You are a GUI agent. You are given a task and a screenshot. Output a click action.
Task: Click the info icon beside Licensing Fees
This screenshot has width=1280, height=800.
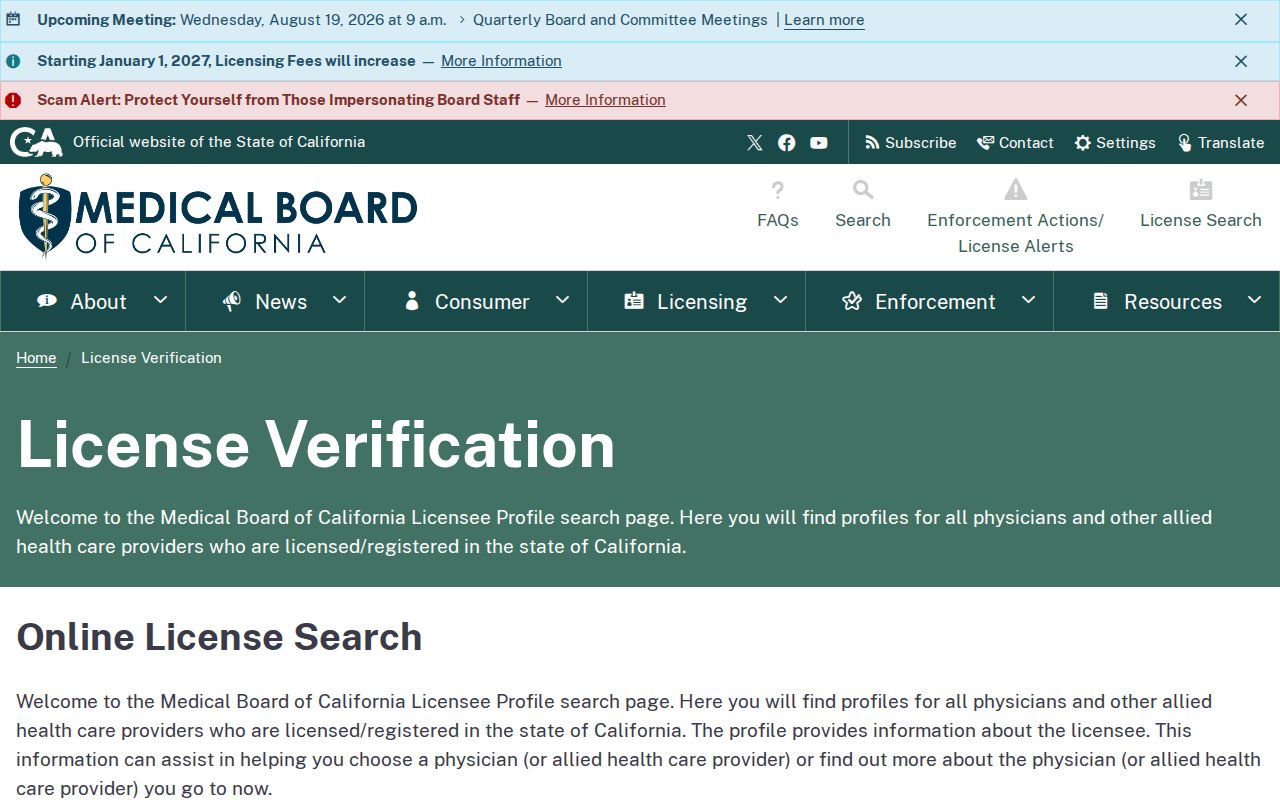click(13, 61)
